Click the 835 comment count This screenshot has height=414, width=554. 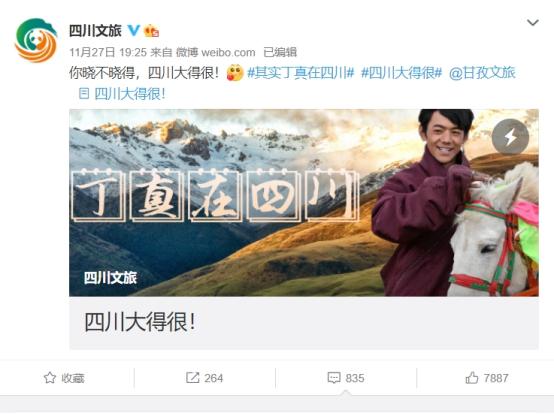(x=355, y=378)
